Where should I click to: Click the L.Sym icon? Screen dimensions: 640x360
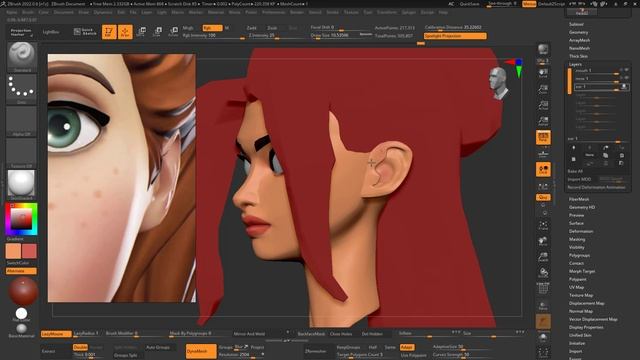[543, 187]
